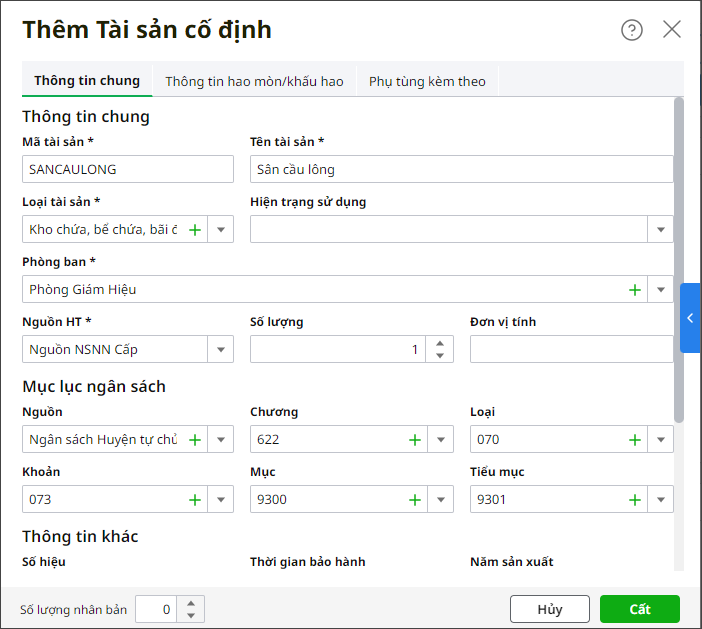Viewport: 702px width, 629px height.
Task: Click the Tên tài sản input field
Action: (x=461, y=170)
